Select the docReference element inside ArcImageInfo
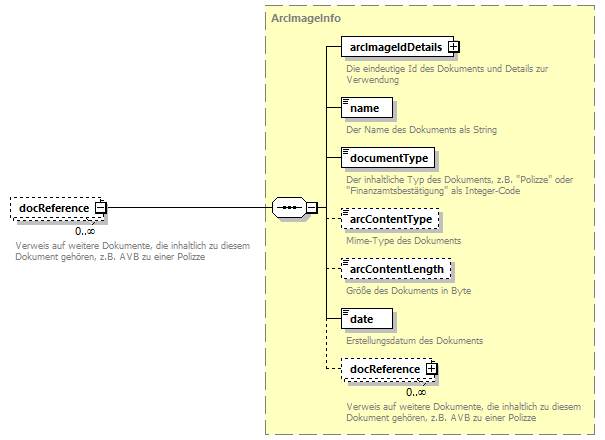Viewport: 605px width, 440px height. pyautogui.click(x=383, y=369)
